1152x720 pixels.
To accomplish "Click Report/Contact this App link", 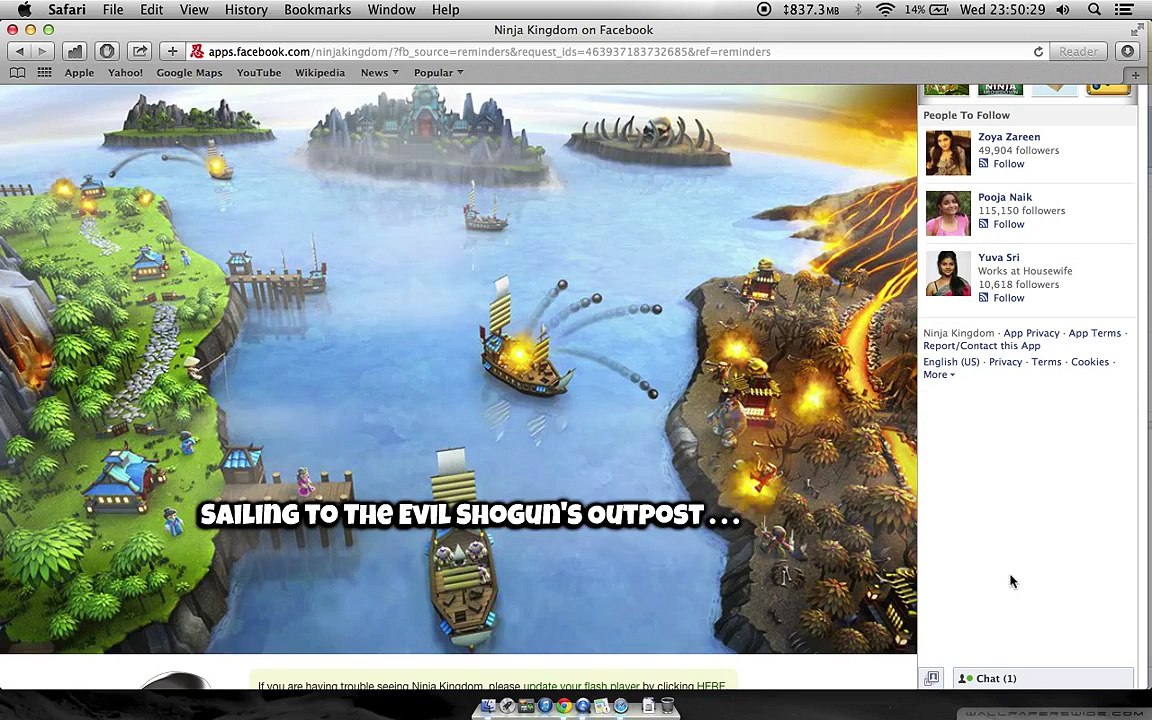I will tap(982, 345).
